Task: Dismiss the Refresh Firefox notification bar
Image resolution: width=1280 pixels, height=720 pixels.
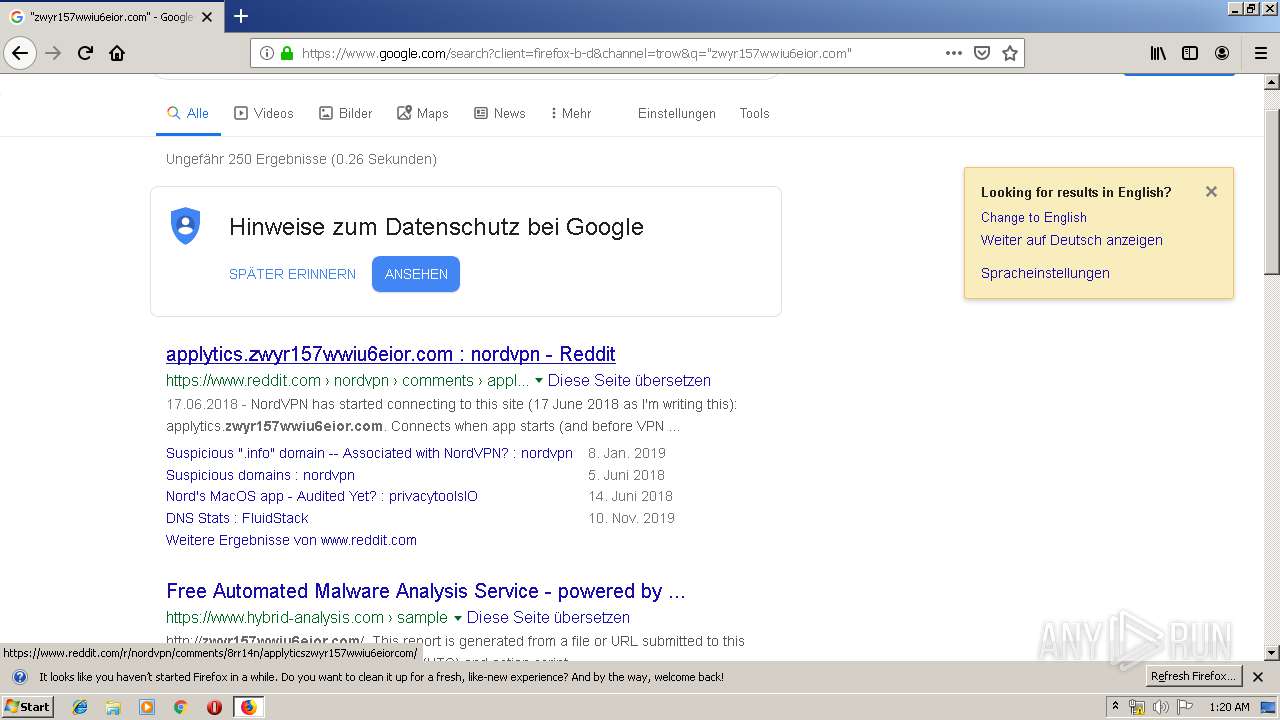Action: coord(1258,677)
